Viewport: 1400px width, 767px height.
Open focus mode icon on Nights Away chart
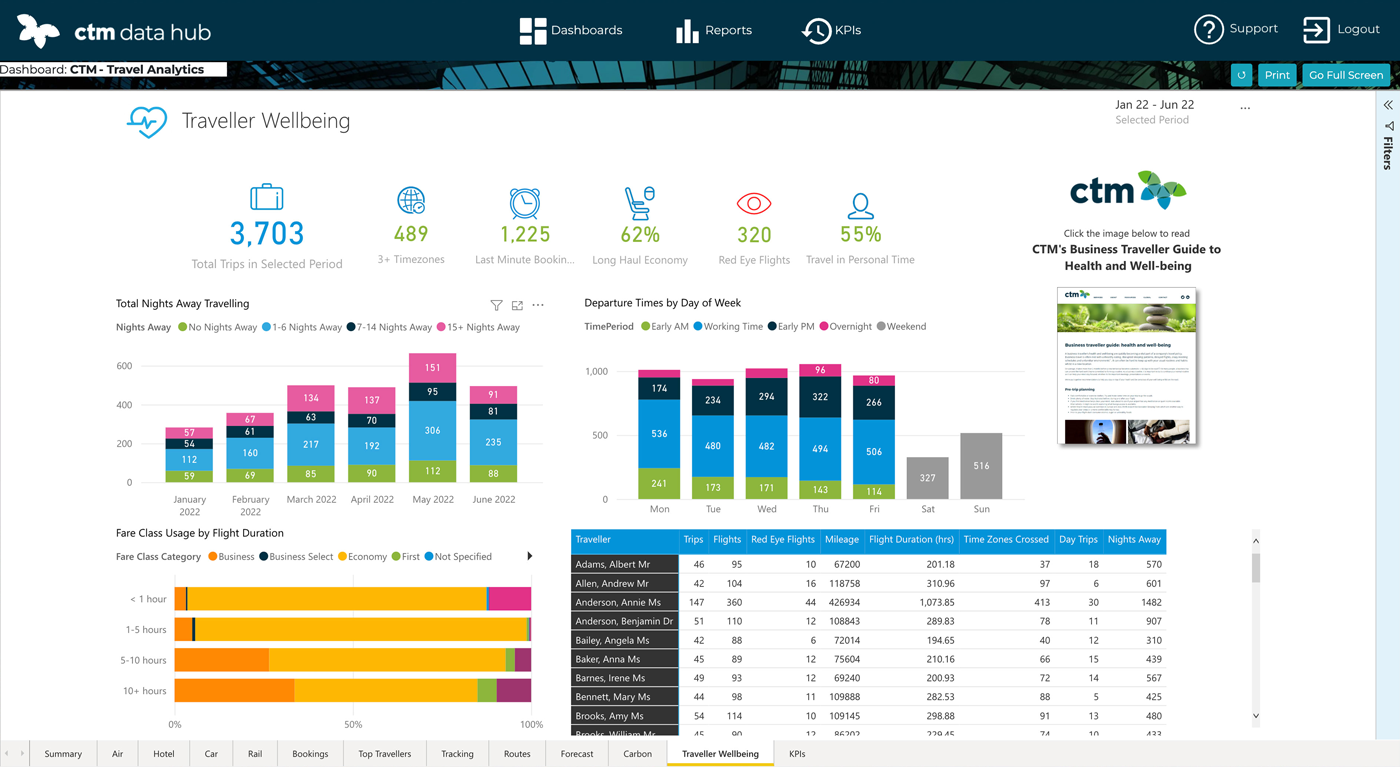(517, 305)
